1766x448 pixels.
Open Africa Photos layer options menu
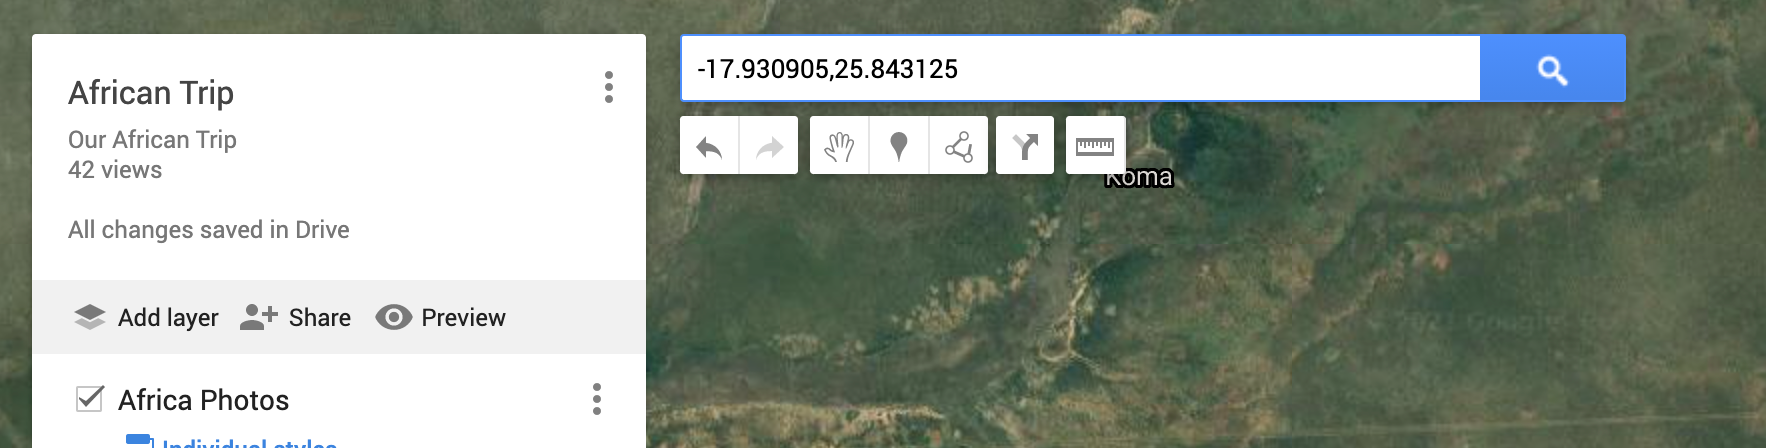click(597, 399)
